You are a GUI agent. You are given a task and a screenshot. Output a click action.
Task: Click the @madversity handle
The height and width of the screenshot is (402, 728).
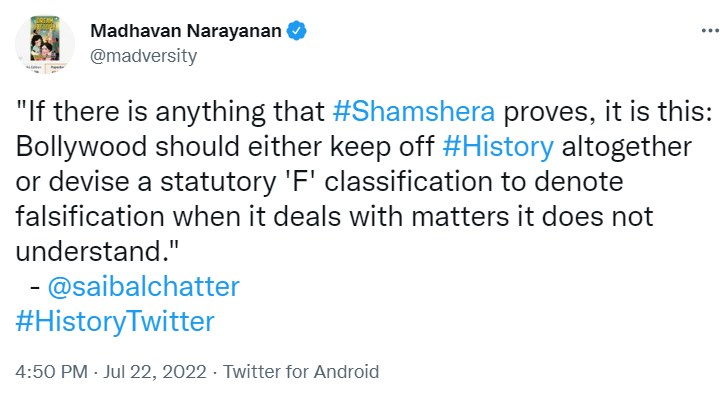tap(143, 55)
